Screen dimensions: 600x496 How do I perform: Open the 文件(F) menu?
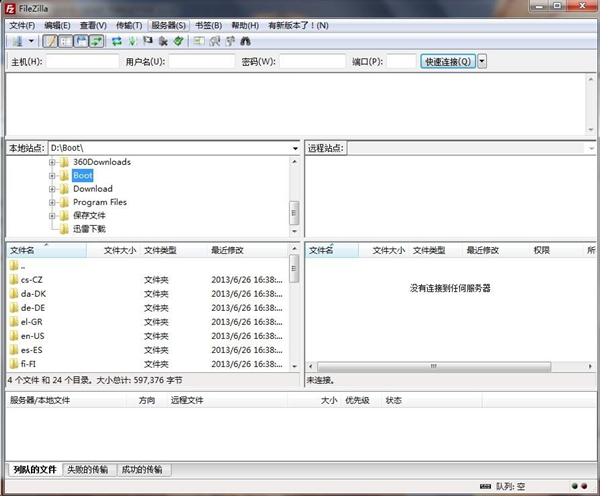[22, 26]
